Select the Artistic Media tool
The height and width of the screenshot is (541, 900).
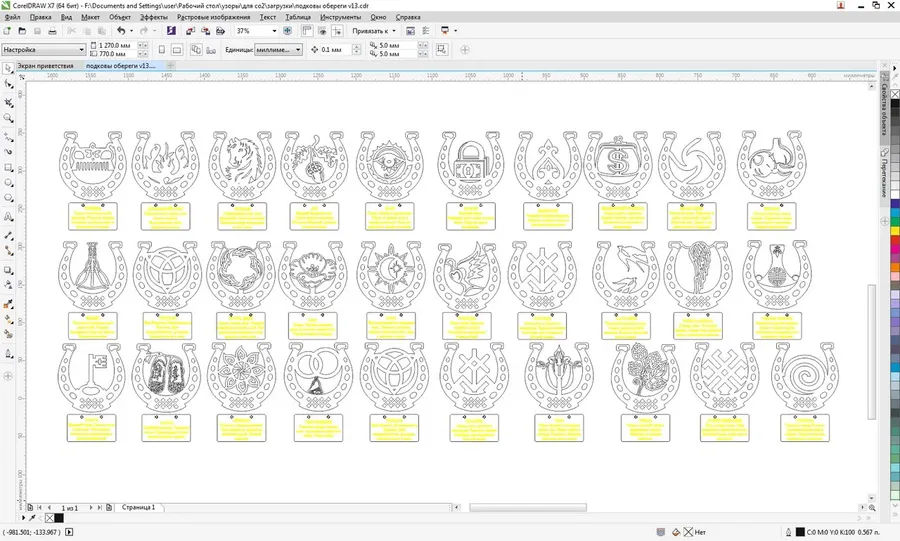click(8, 152)
